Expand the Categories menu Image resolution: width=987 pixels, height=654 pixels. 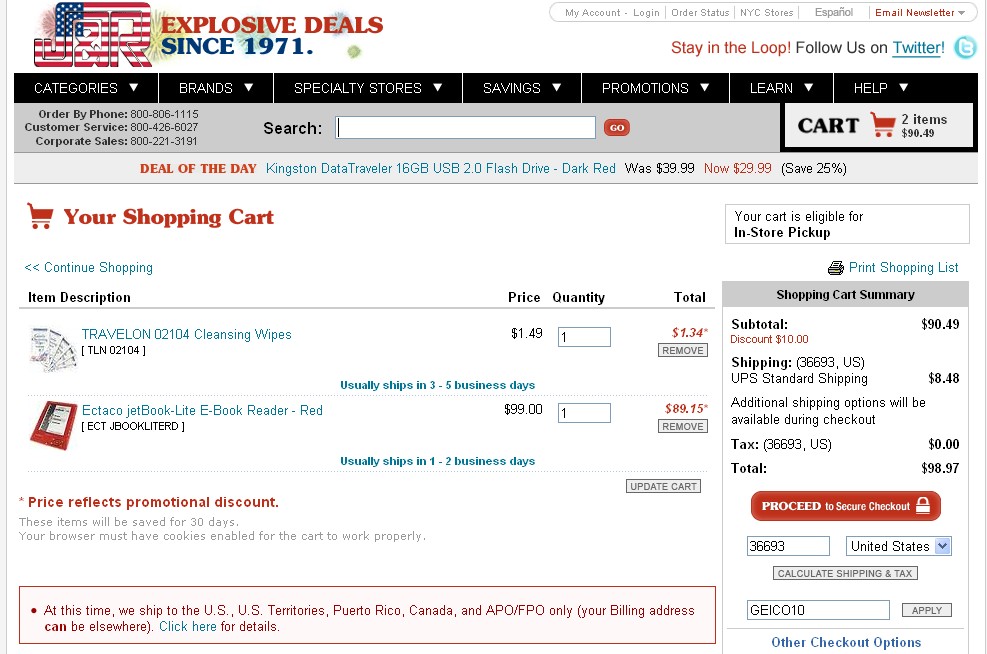pos(86,88)
